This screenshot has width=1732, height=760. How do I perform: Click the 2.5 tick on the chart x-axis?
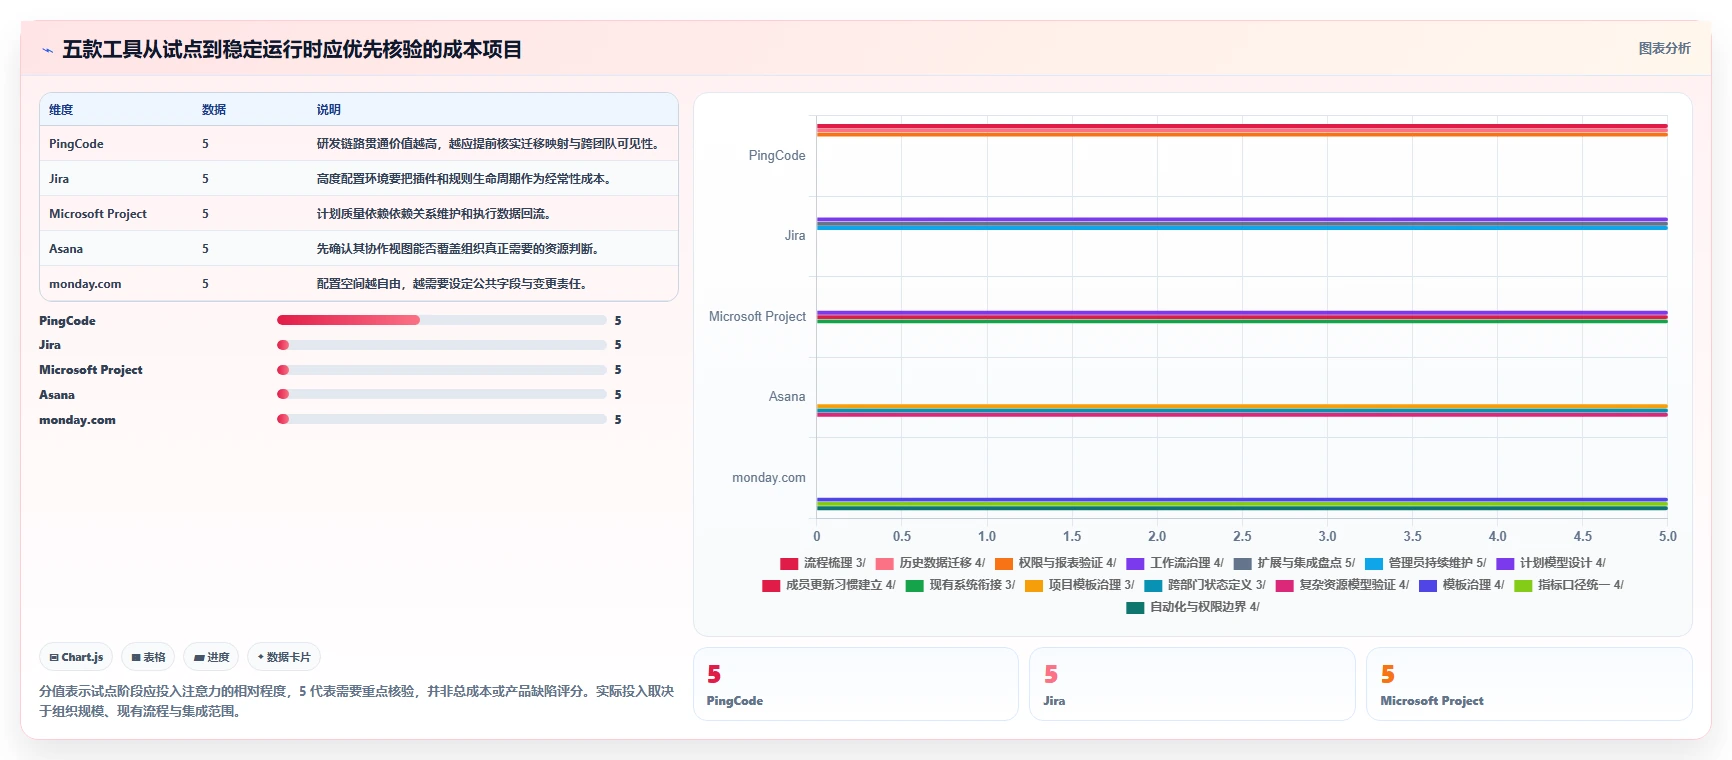(x=1242, y=537)
